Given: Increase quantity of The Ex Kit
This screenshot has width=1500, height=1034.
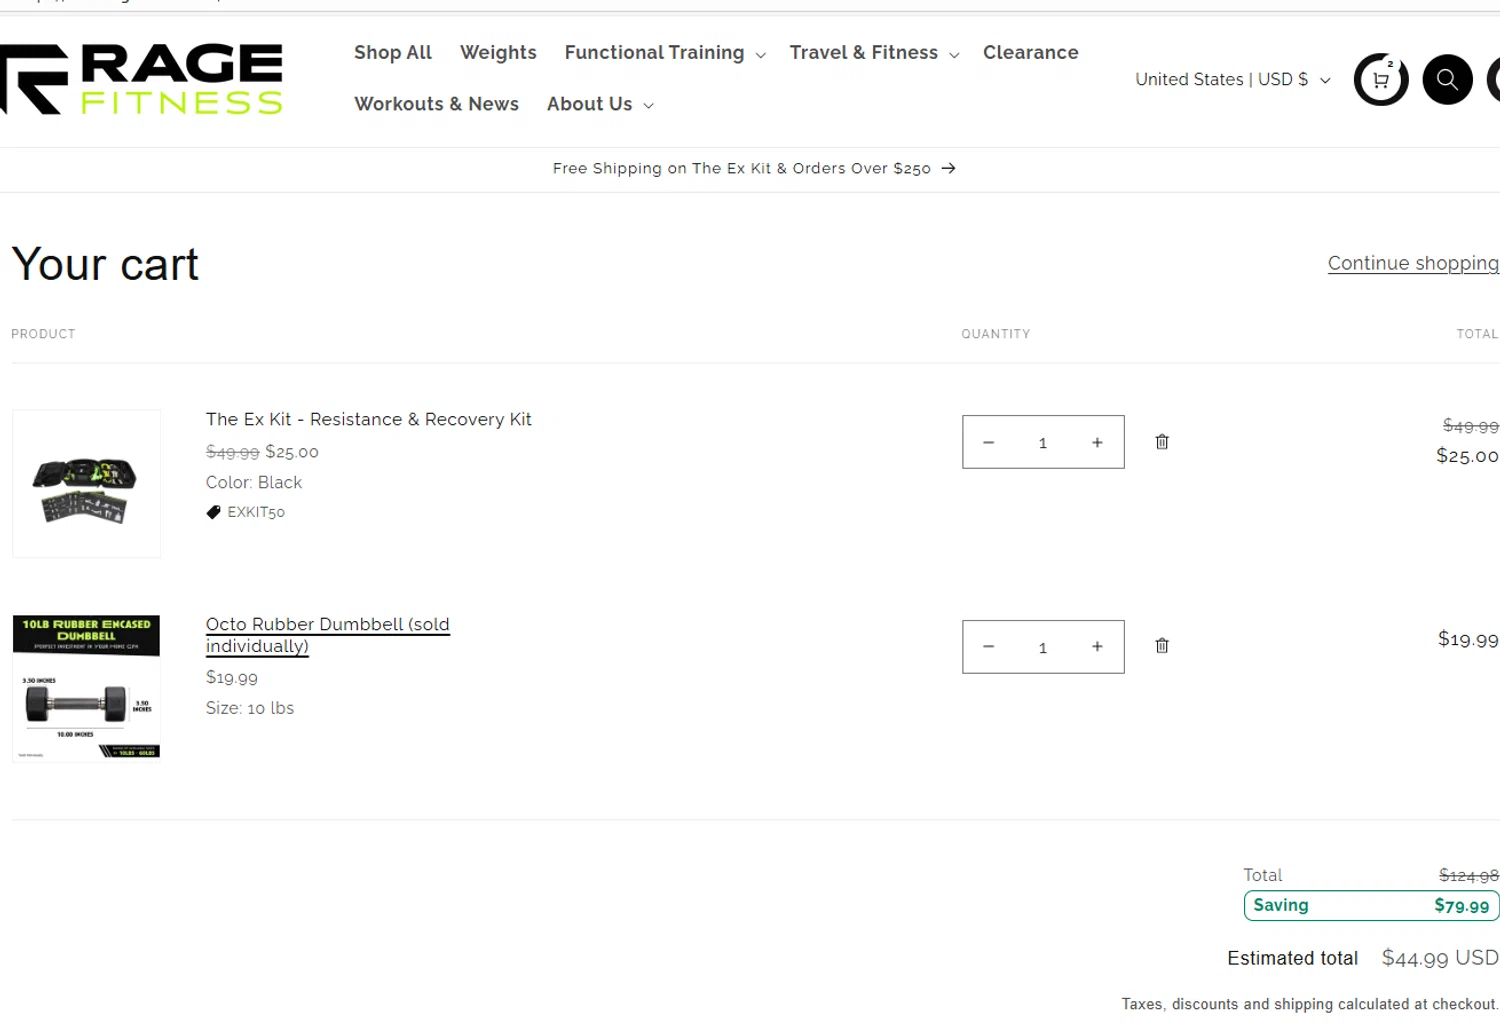Looking at the screenshot, I should [1097, 442].
